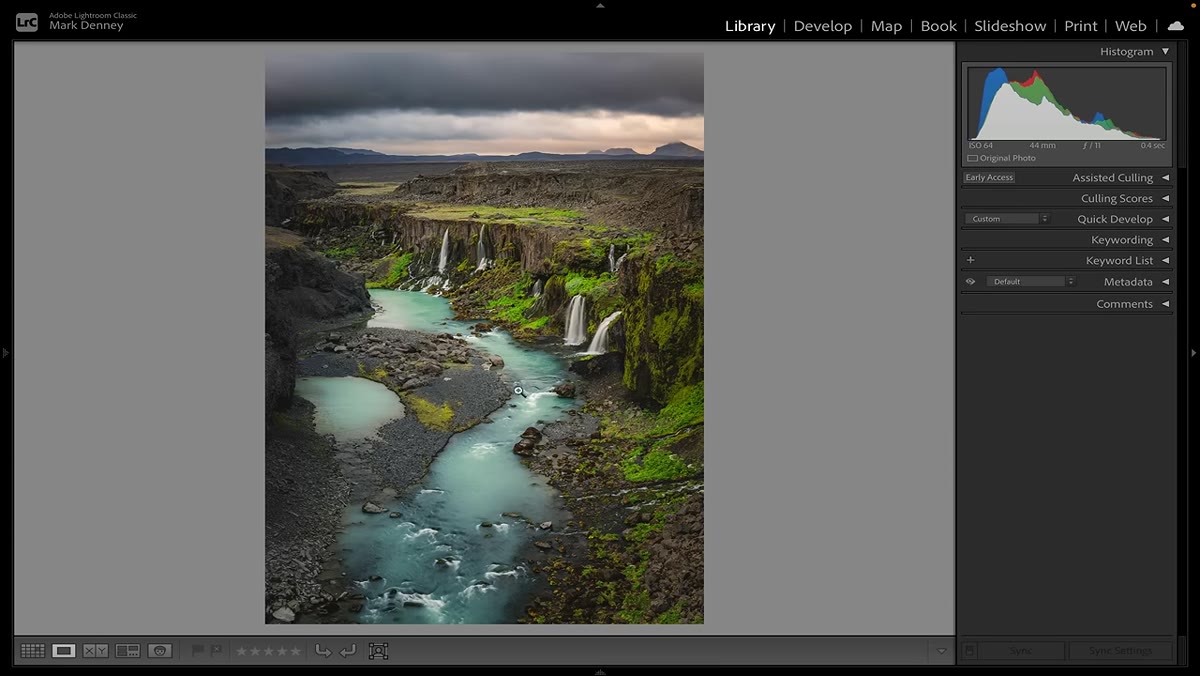Click sync lock switch beside Sync button

coord(969,651)
